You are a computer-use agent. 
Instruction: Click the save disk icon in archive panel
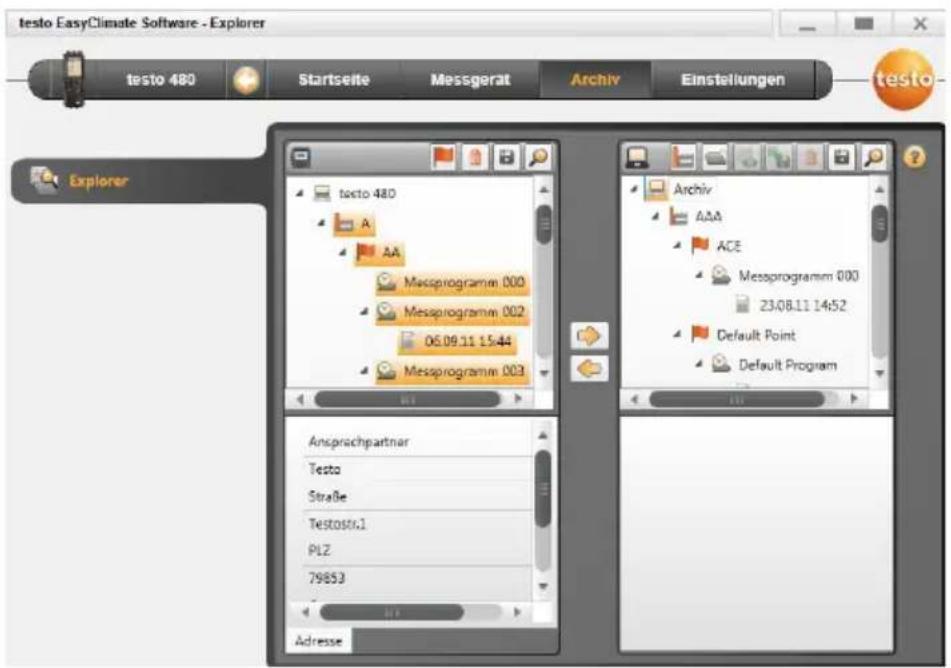tap(842, 158)
